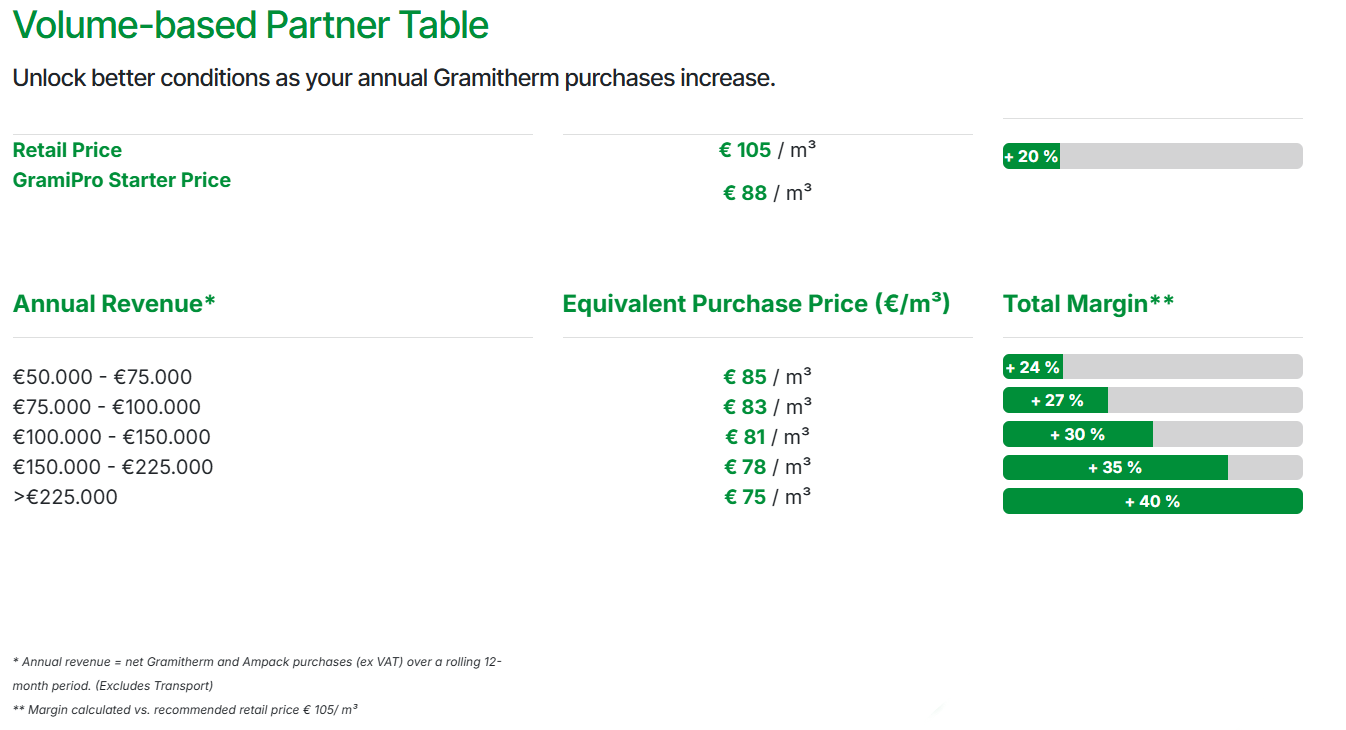Click the Retail Price label

[x=67, y=150]
